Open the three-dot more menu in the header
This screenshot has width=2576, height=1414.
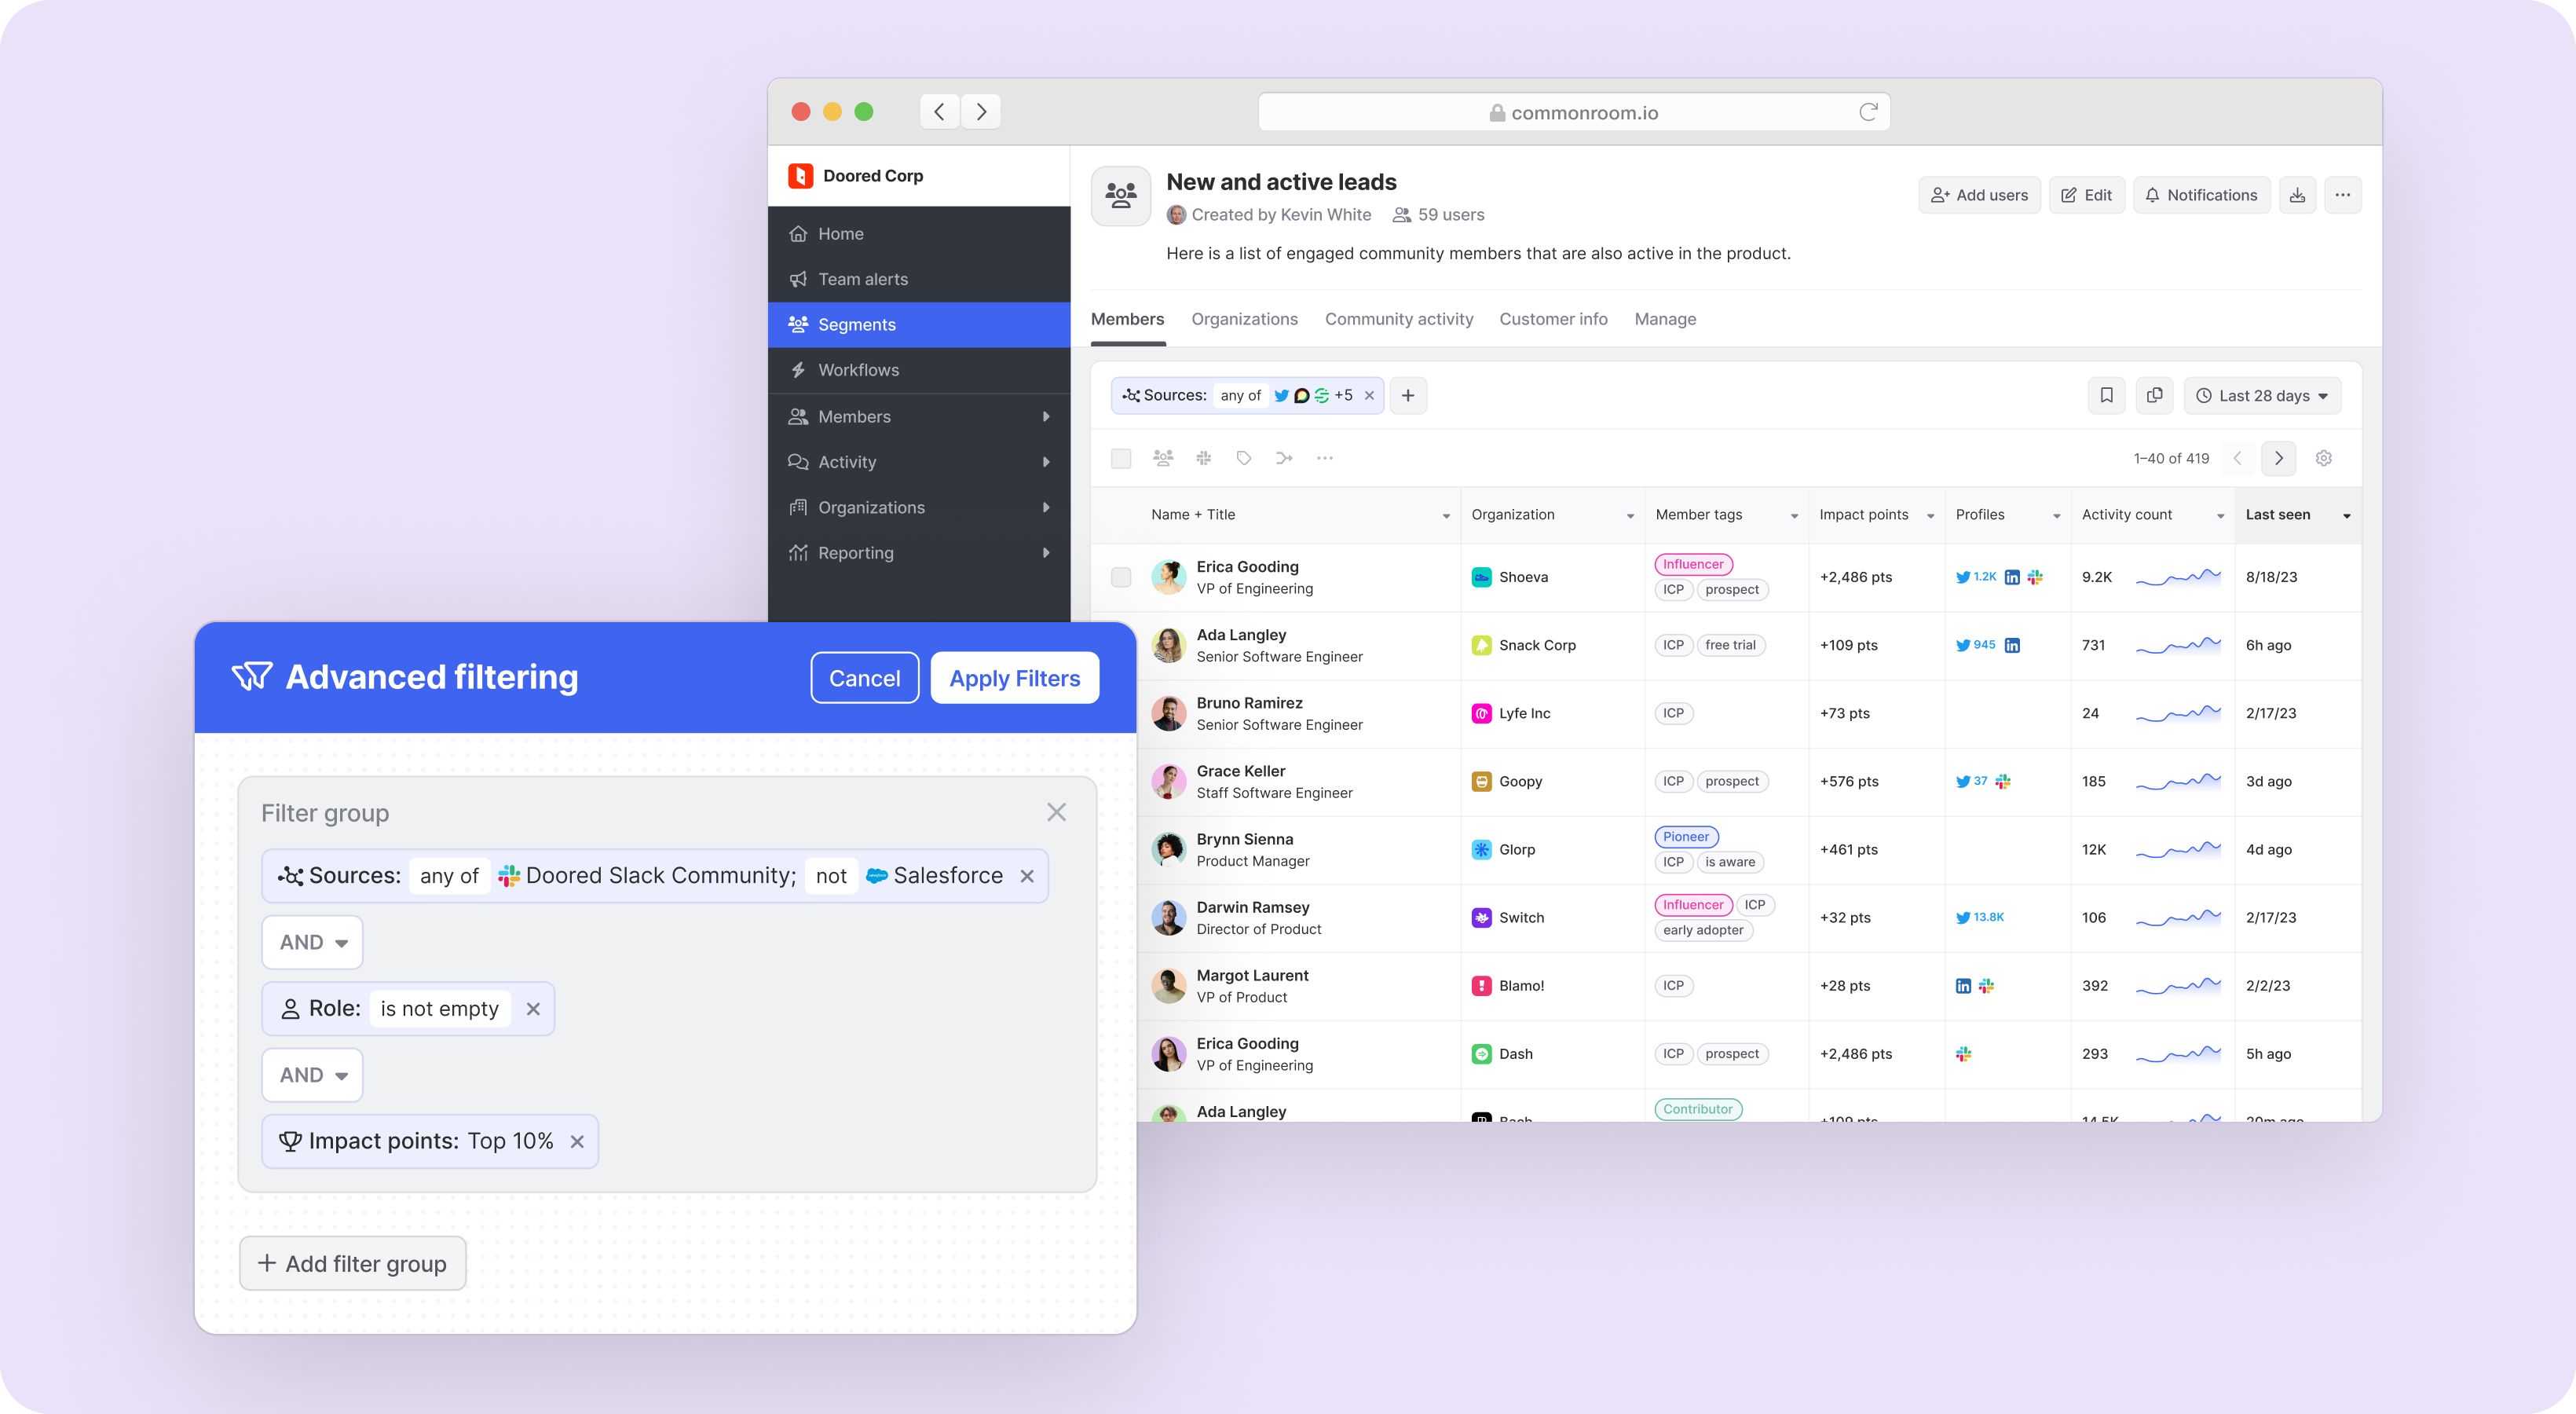coord(2342,195)
